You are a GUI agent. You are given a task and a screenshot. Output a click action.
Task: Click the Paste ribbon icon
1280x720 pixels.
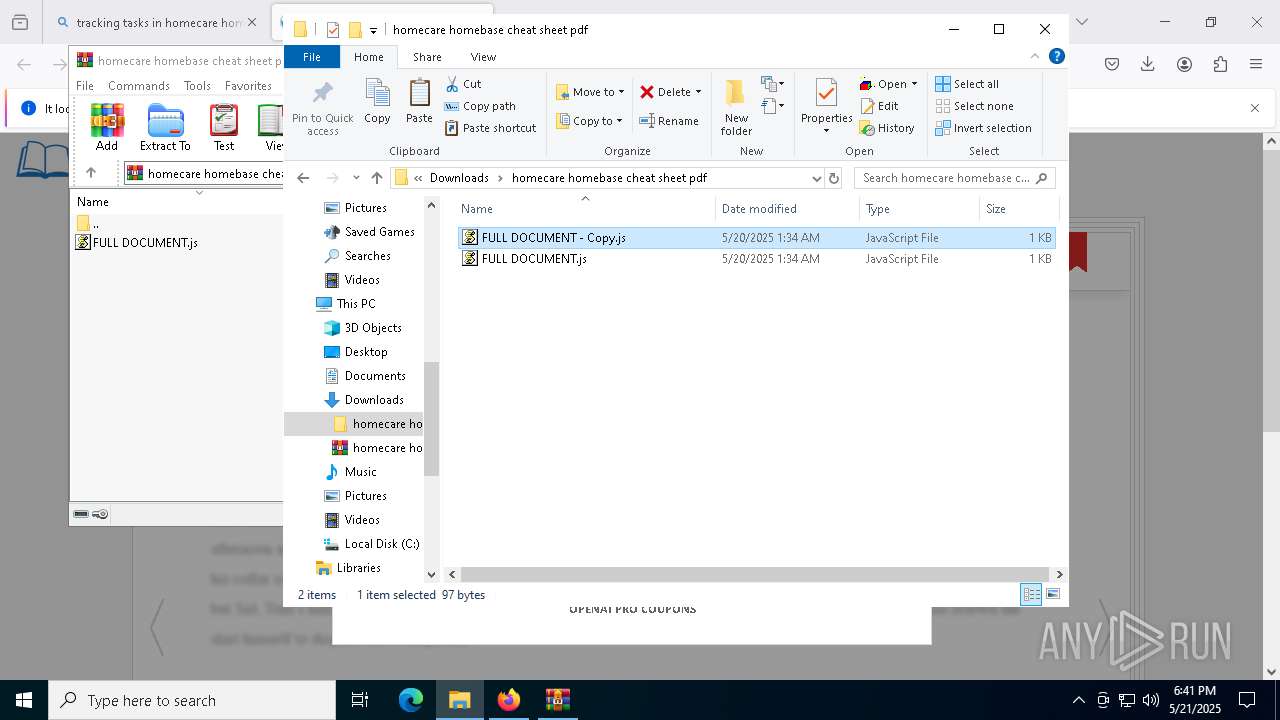pyautogui.click(x=419, y=101)
